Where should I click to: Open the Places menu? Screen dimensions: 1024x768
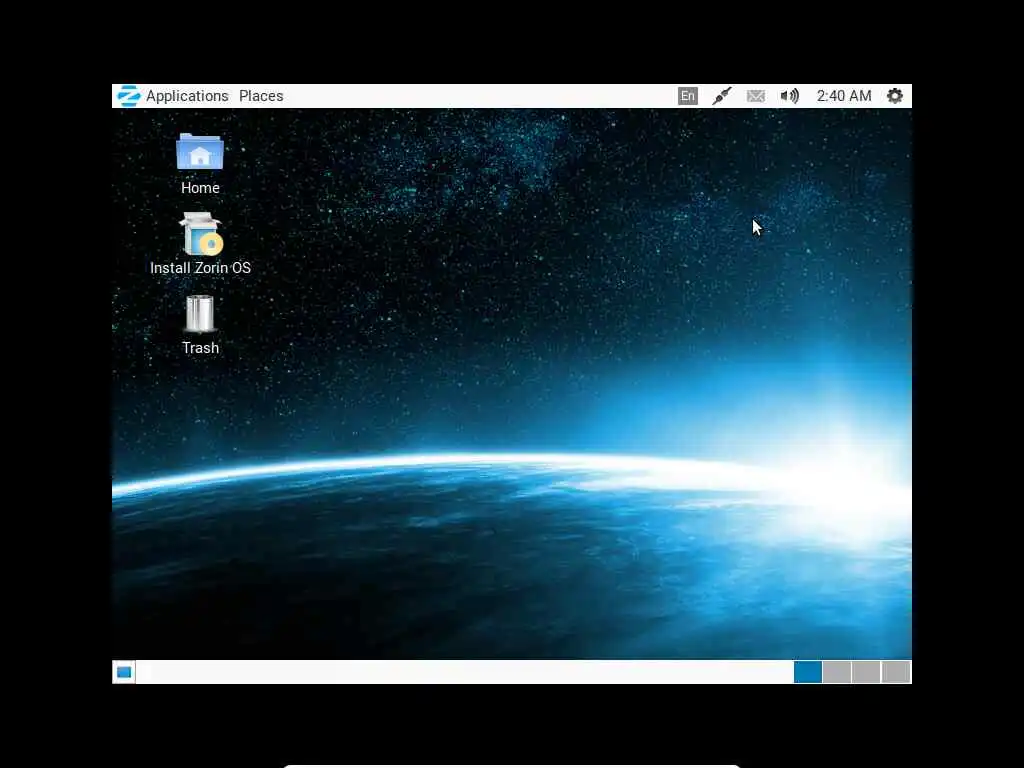(x=261, y=96)
